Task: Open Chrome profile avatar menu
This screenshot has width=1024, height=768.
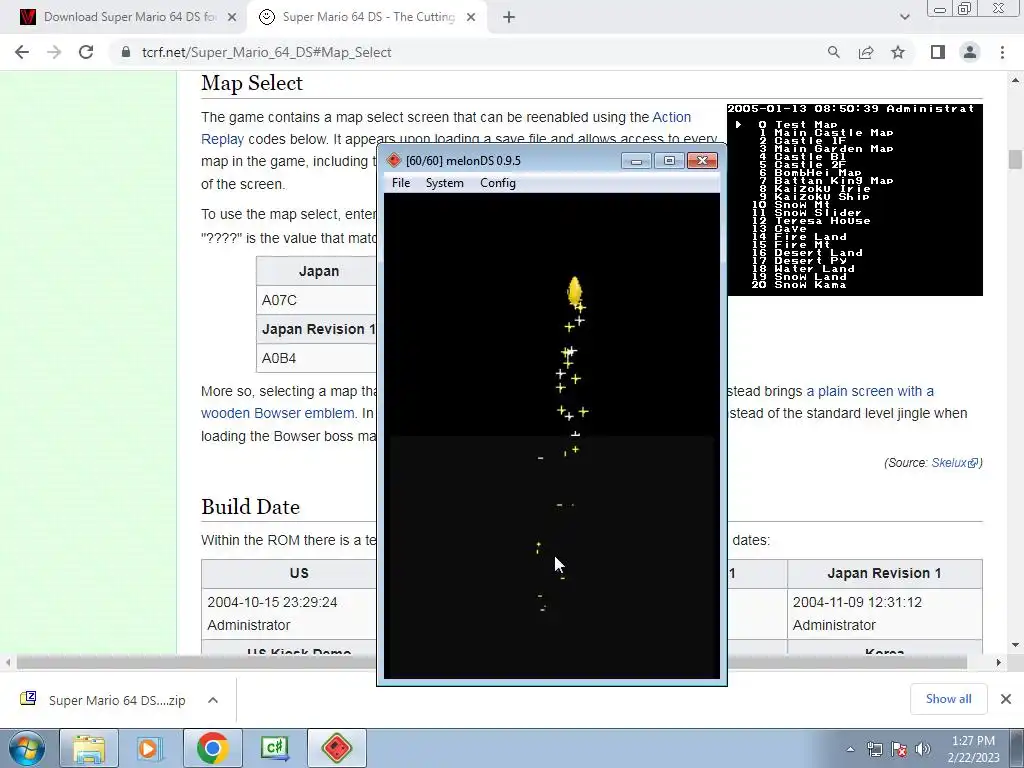Action: [970, 52]
